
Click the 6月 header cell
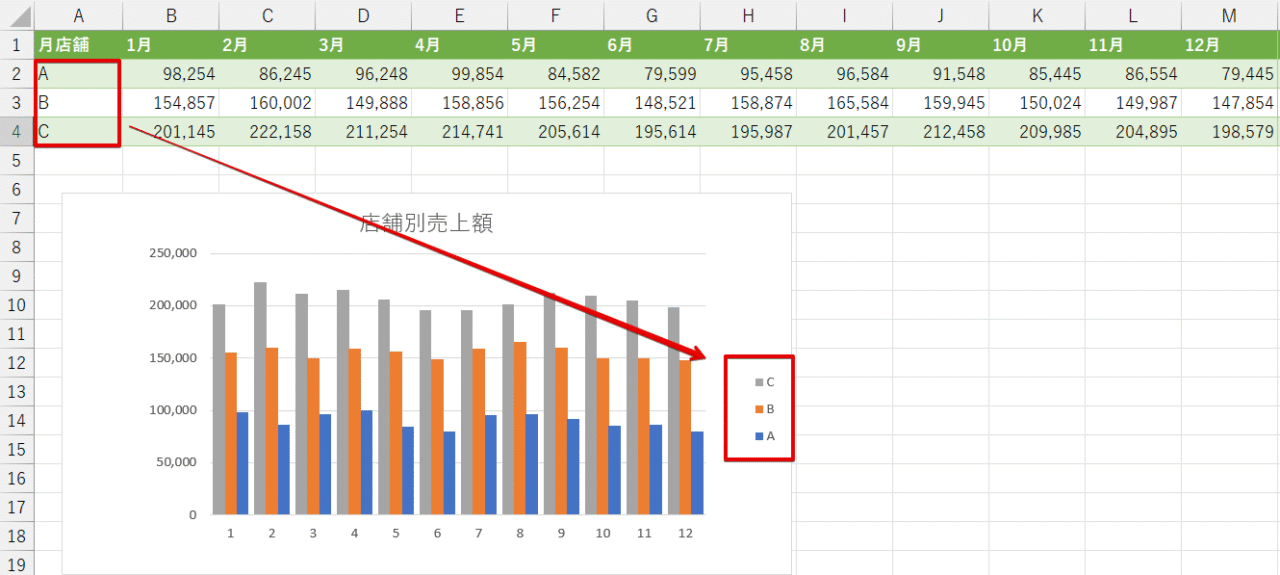(651, 45)
